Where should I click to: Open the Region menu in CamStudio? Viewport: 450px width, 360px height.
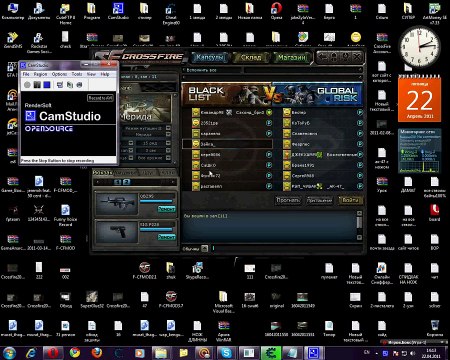click(x=40, y=74)
